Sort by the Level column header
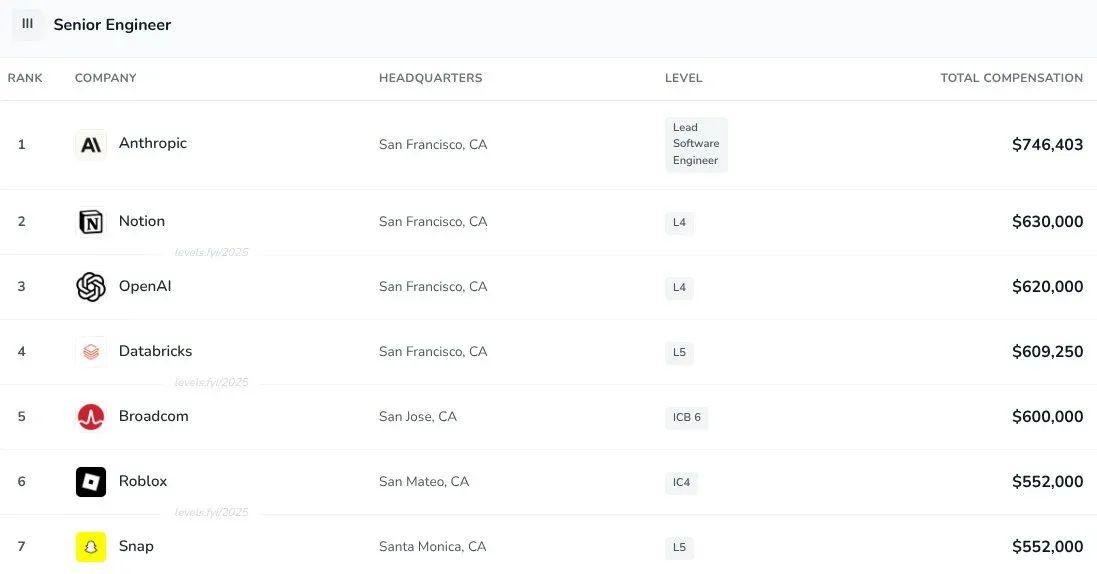1097x574 pixels. [684, 78]
